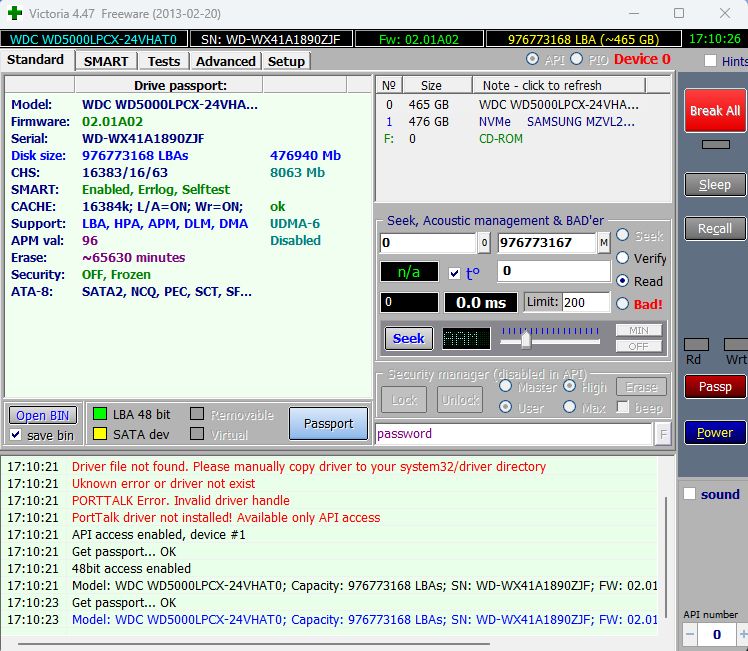Click the small 0 button beside start LBA

(x=484, y=243)
